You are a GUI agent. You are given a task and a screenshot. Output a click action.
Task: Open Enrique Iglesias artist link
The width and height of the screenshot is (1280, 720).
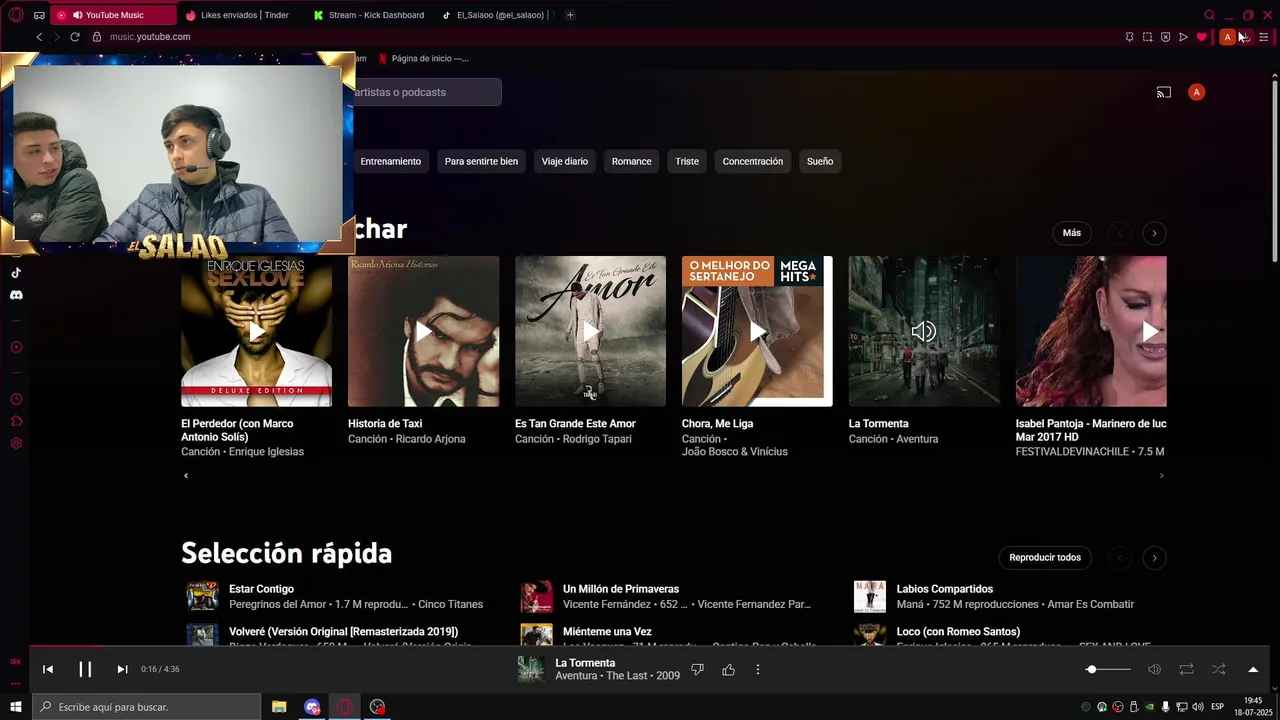[x=266, y=452]
